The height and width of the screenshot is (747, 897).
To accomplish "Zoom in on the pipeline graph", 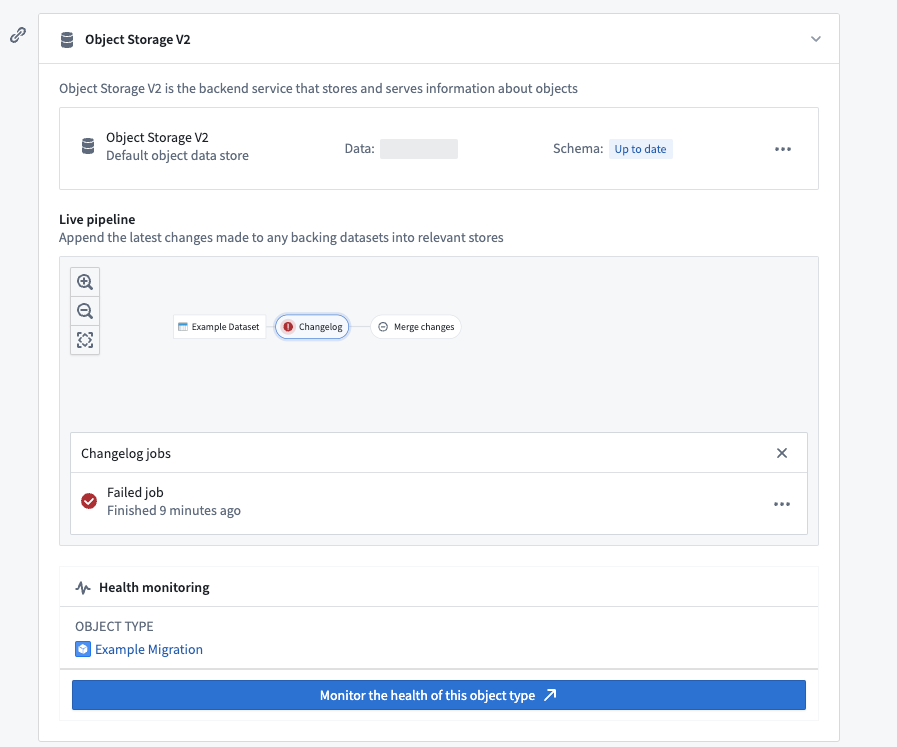I will click(x=85, y=282).
